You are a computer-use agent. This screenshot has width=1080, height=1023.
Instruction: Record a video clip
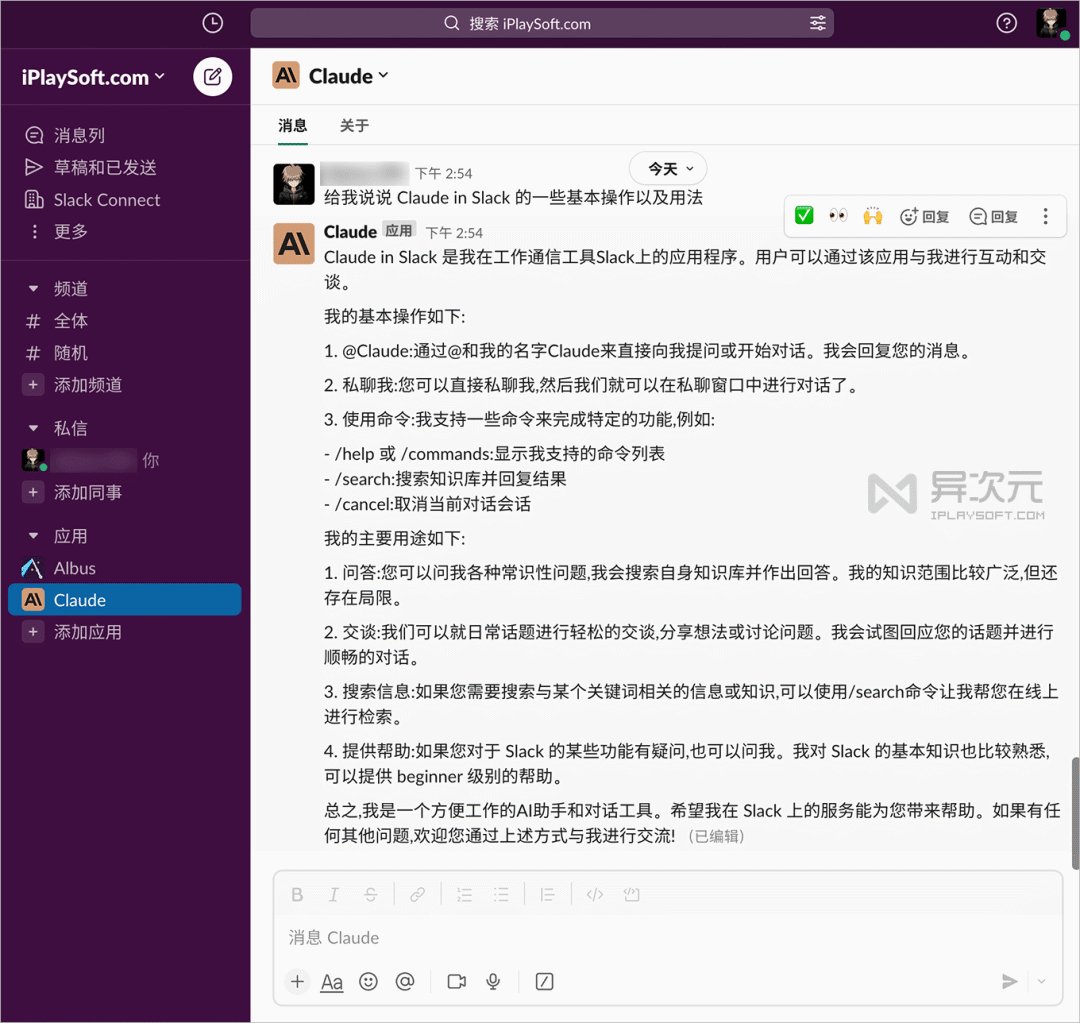coord(456,981)
